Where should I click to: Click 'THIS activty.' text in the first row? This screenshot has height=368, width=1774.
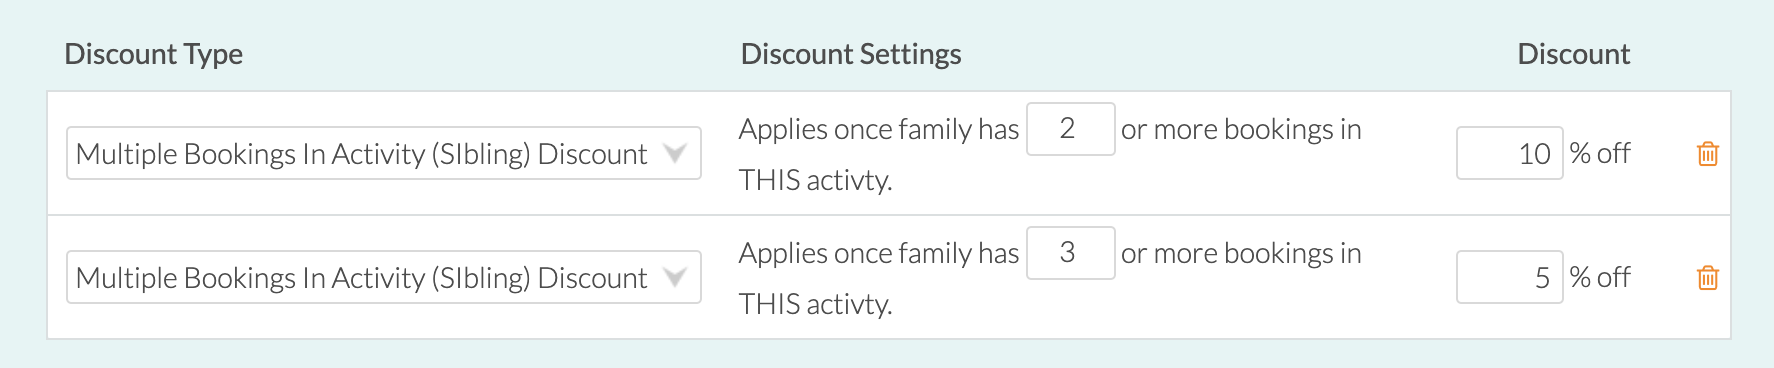[x=815, y=180]
